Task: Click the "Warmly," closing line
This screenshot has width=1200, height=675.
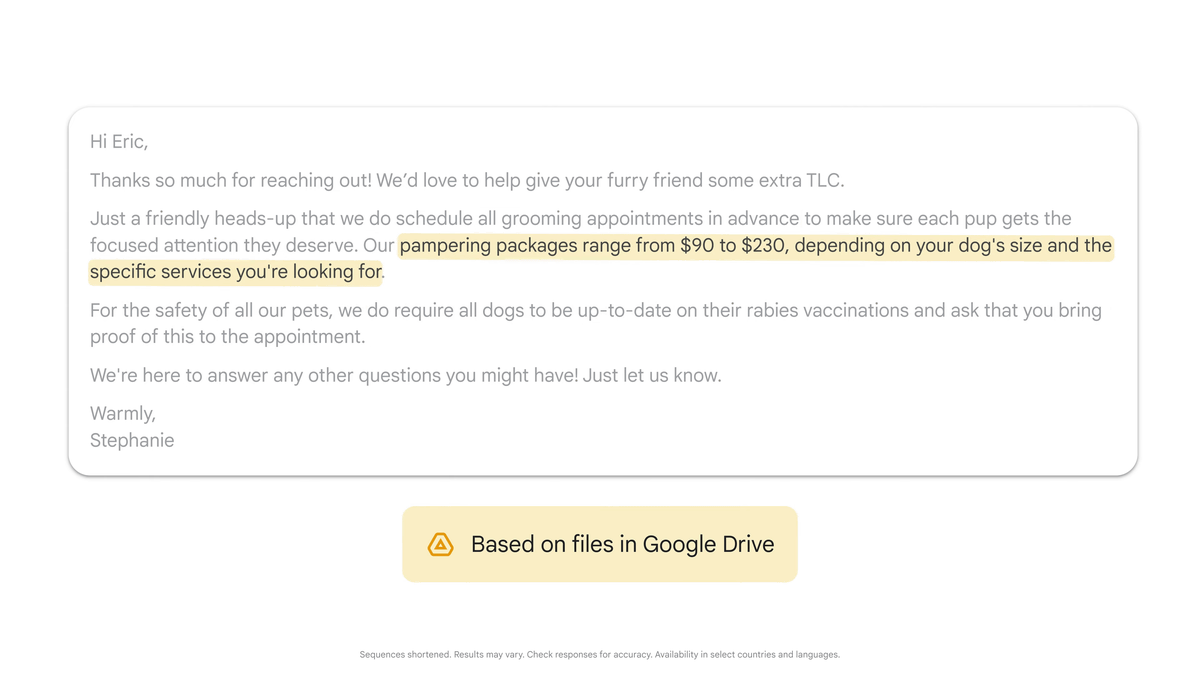Action: [122, 414]
